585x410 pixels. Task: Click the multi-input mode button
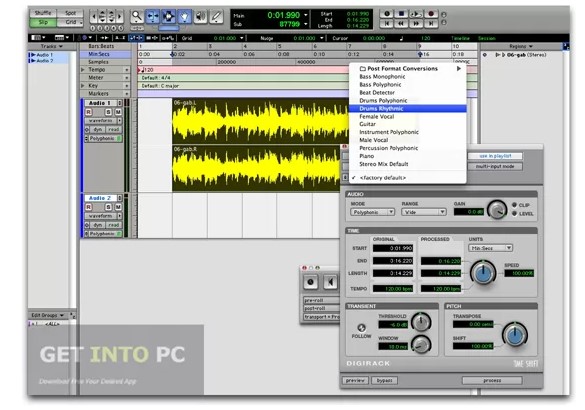(x=495, y=166)
